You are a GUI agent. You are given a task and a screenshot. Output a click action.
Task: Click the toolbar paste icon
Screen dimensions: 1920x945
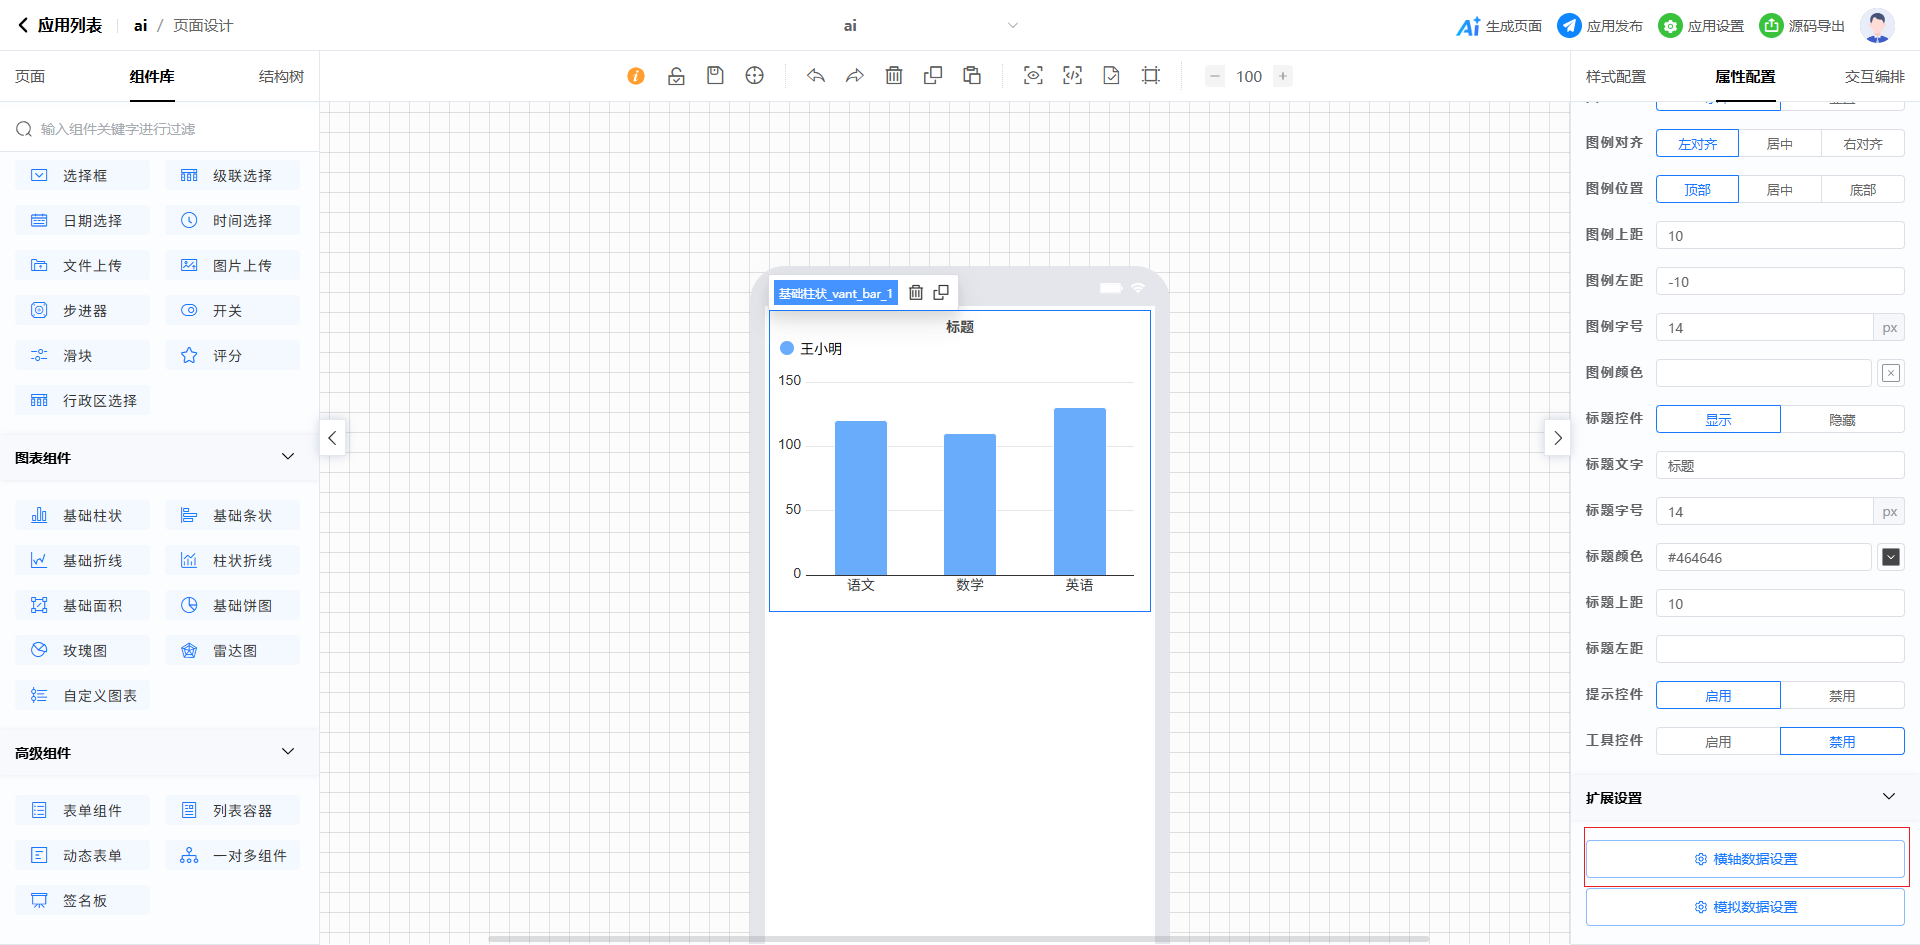tap(972, 76)
